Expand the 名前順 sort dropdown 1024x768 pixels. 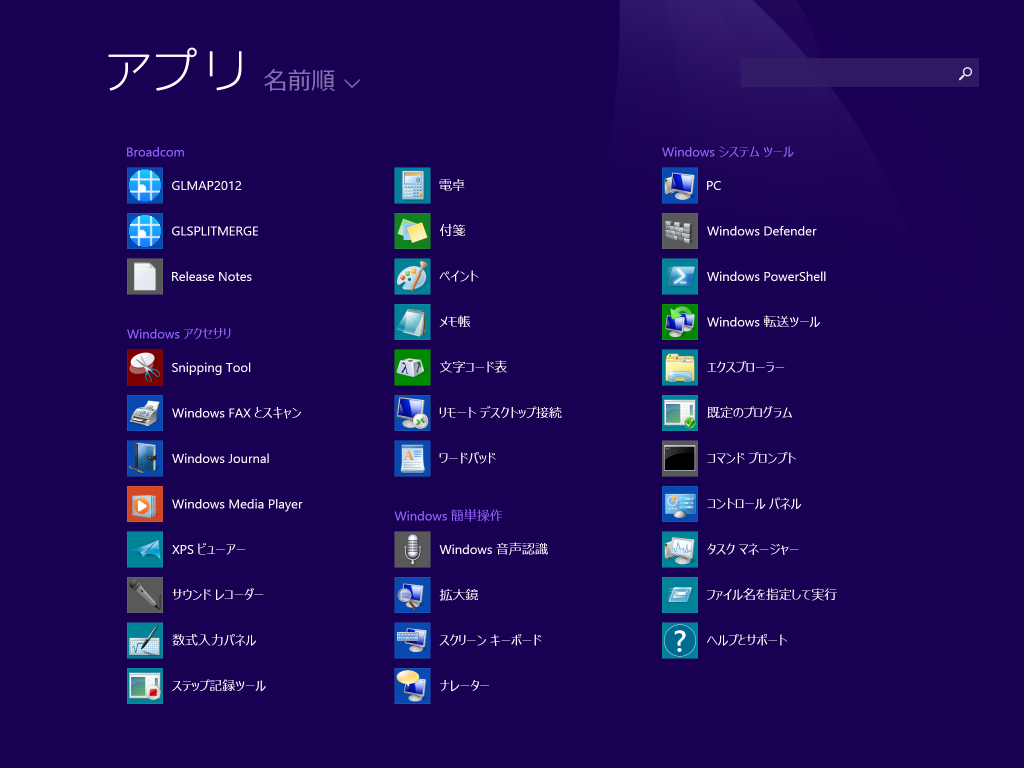pyautogui.click(x=312, y=81)
